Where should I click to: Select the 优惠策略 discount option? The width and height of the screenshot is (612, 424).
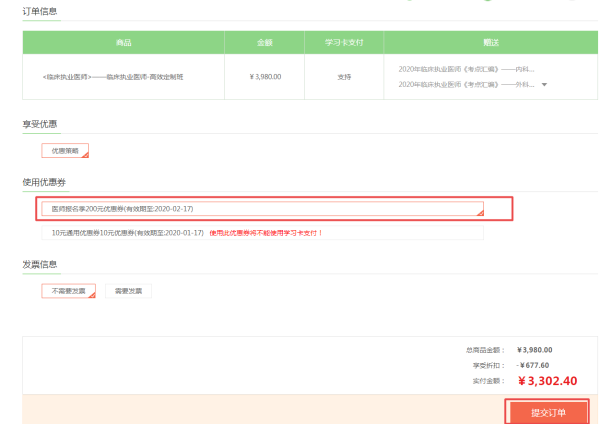pos(65,151)
